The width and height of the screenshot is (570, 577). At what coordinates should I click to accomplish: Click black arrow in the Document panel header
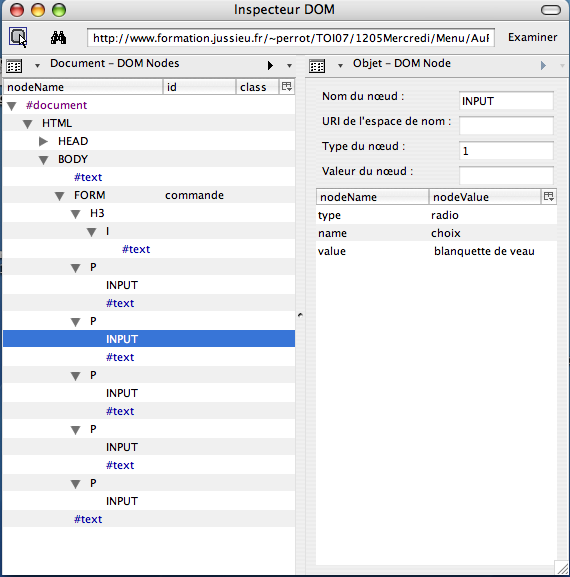click(270, 66)
